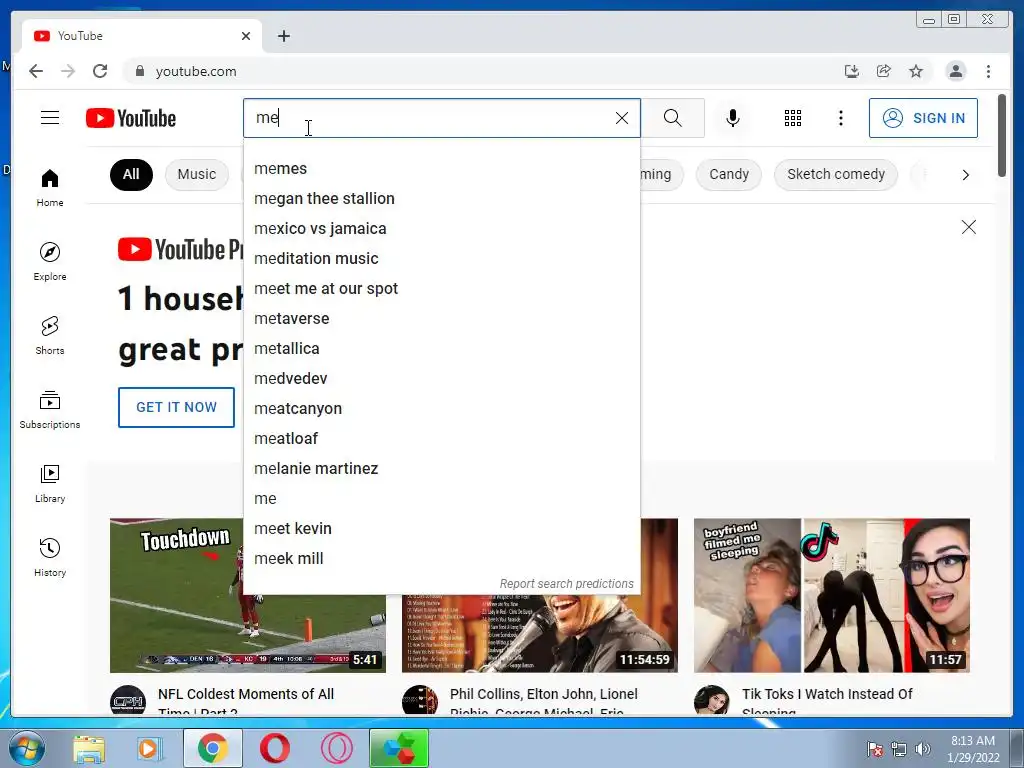Pick the plain 'me' suggestion
The height and width of the screenshot is (768, 1024).
(442, 499)
